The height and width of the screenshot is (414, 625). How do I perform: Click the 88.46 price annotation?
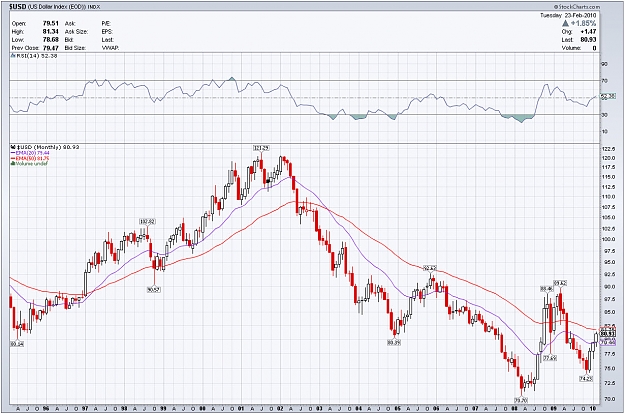pyautogui.click(x=546, y=288)
